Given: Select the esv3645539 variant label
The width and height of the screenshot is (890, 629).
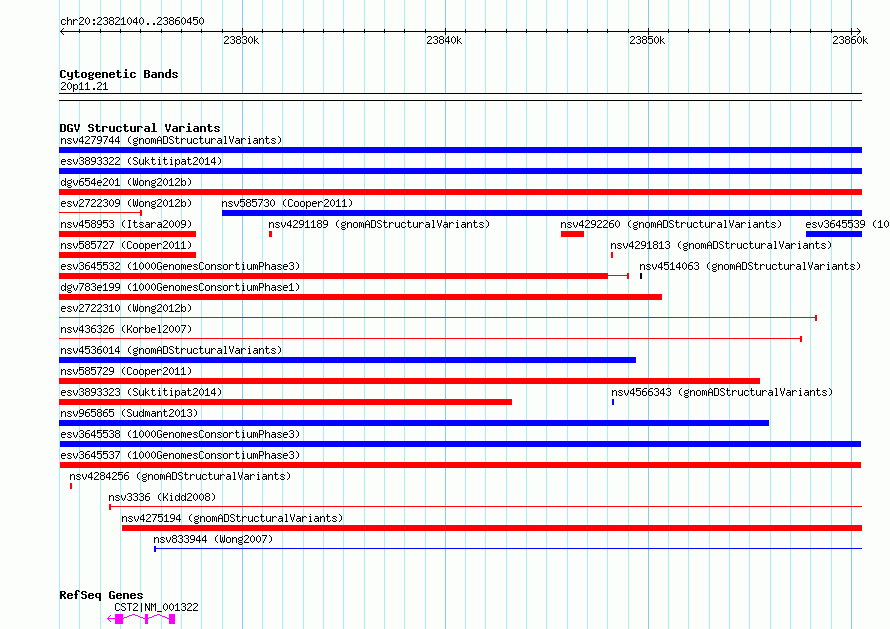Looking at the screenshot, I should pyautogui.click(x=847, y=224).
